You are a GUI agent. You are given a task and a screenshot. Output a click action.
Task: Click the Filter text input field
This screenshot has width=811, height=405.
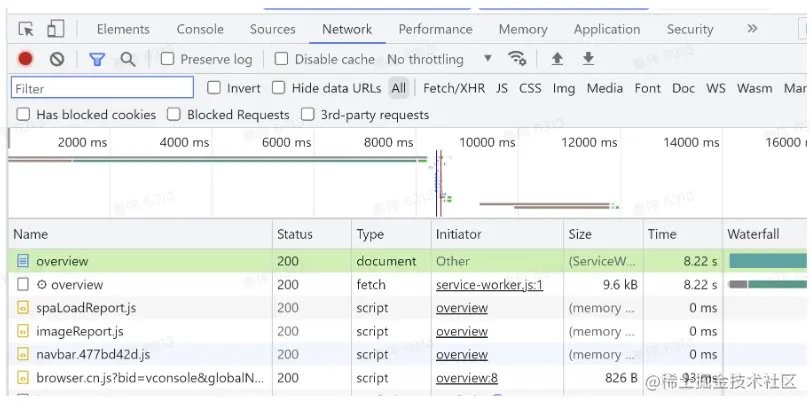click(102, 88)
